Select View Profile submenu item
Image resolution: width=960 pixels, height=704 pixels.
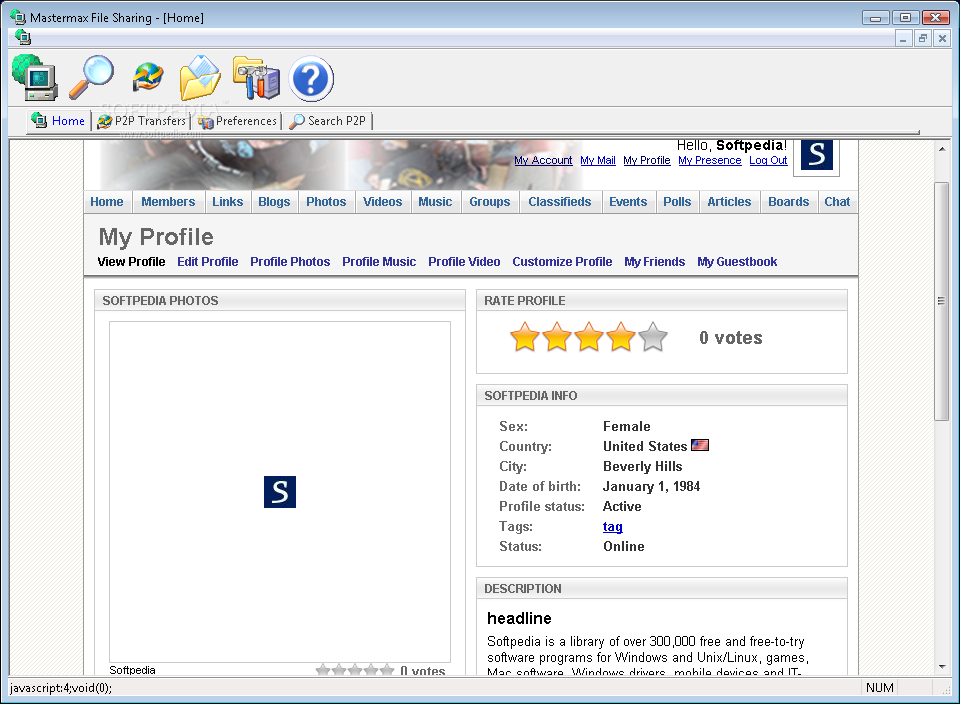point(131,261)
